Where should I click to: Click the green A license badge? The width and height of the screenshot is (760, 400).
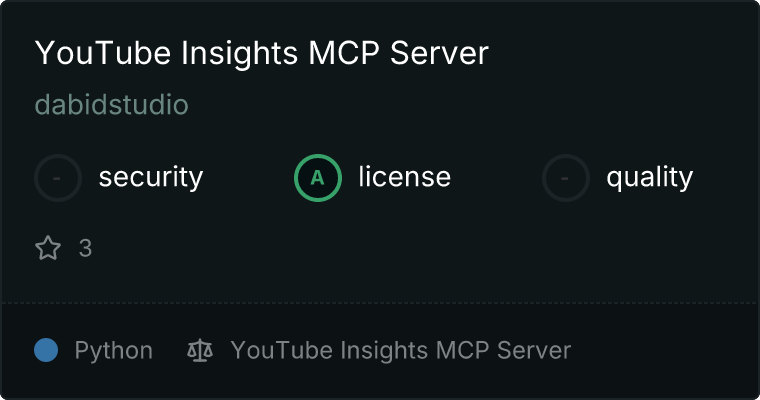[x=318, y=178]
